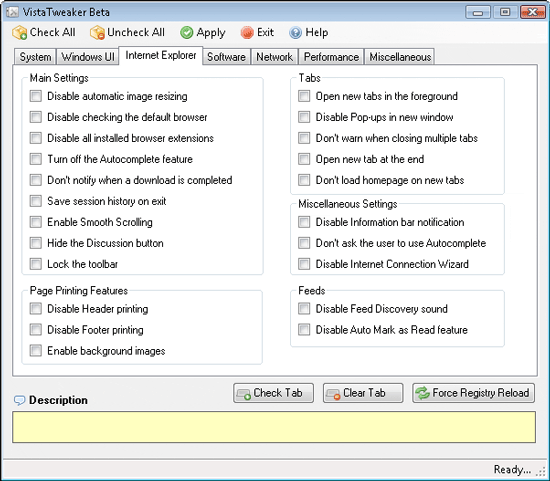
Task: Tick Disable Information bar notification
Action: [x=304, y=222]
